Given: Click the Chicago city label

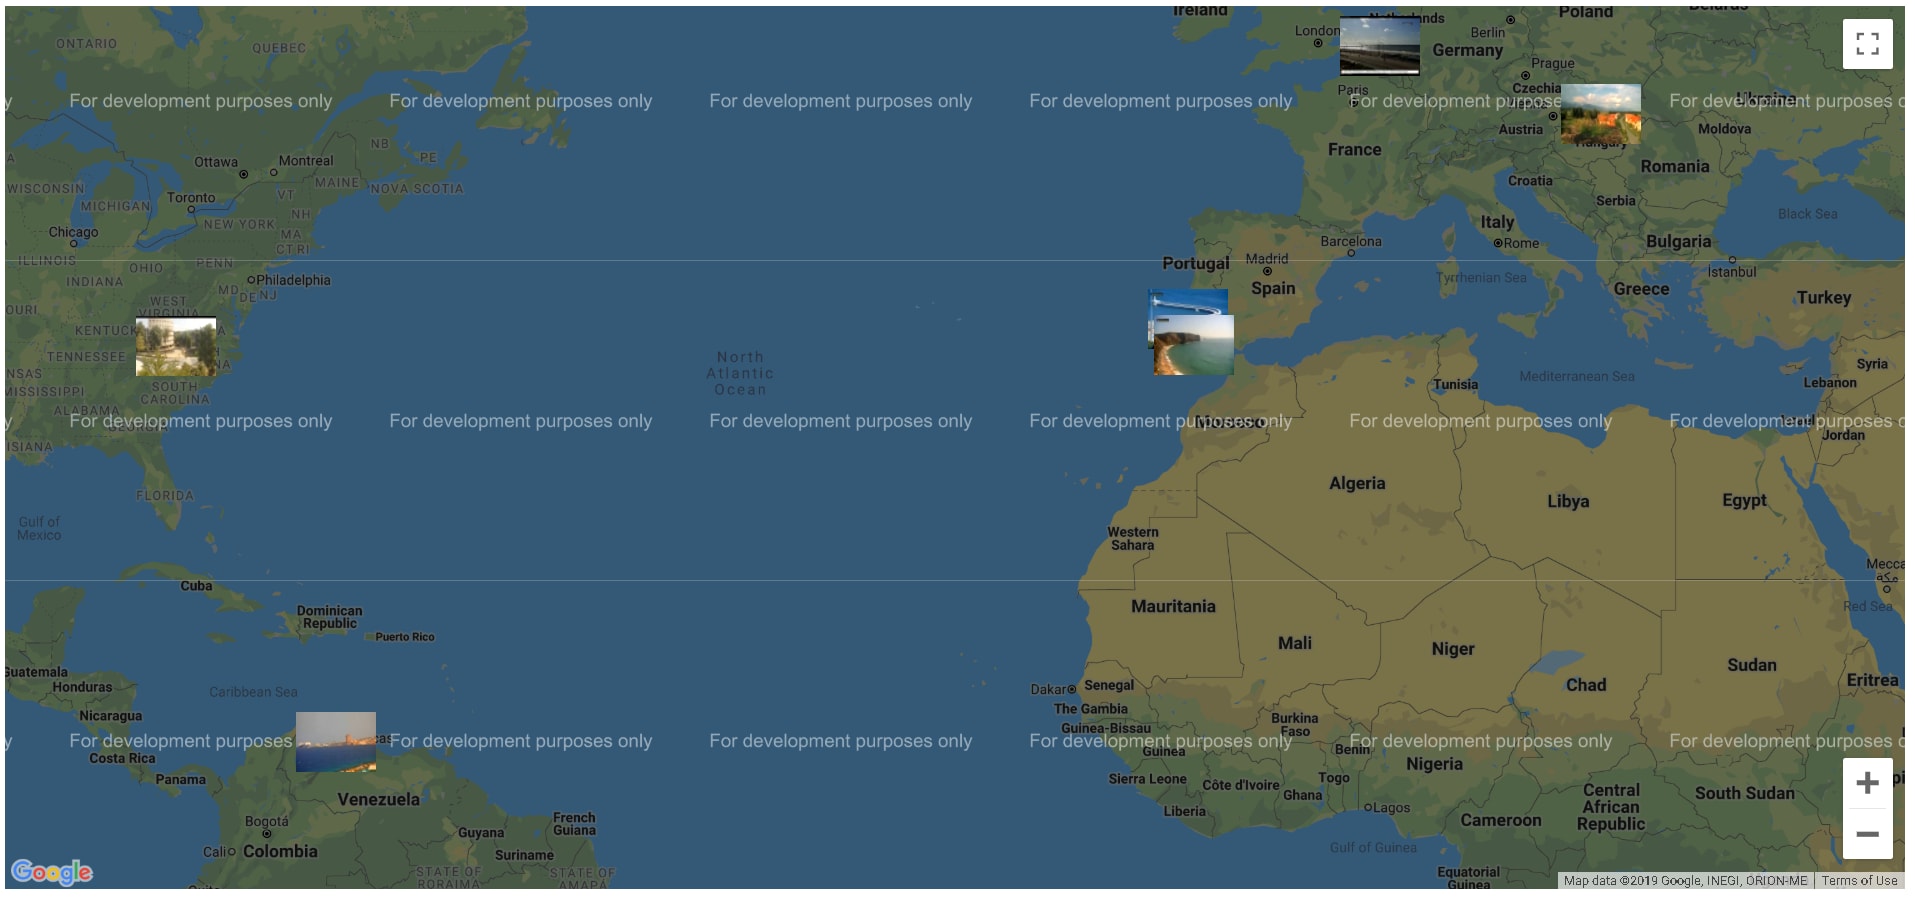Looking at the screenshot, I should point(73,232).
